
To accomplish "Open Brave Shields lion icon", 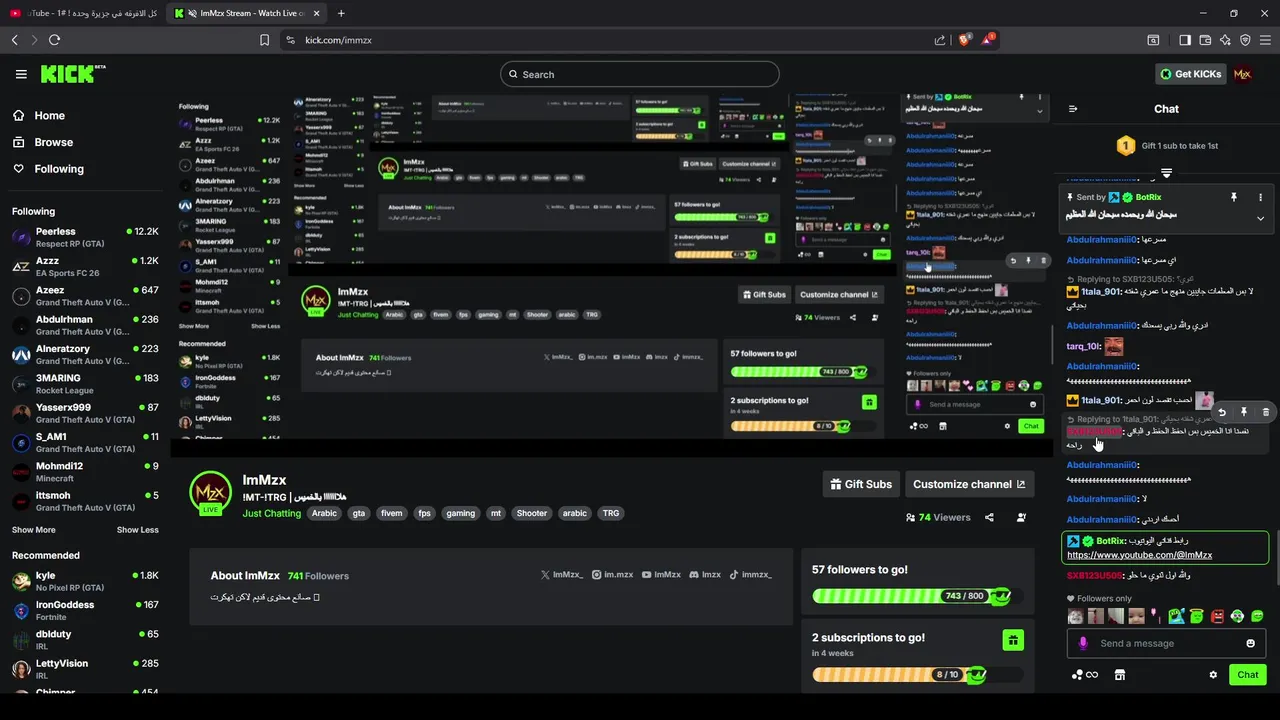I will click(965, 40).
